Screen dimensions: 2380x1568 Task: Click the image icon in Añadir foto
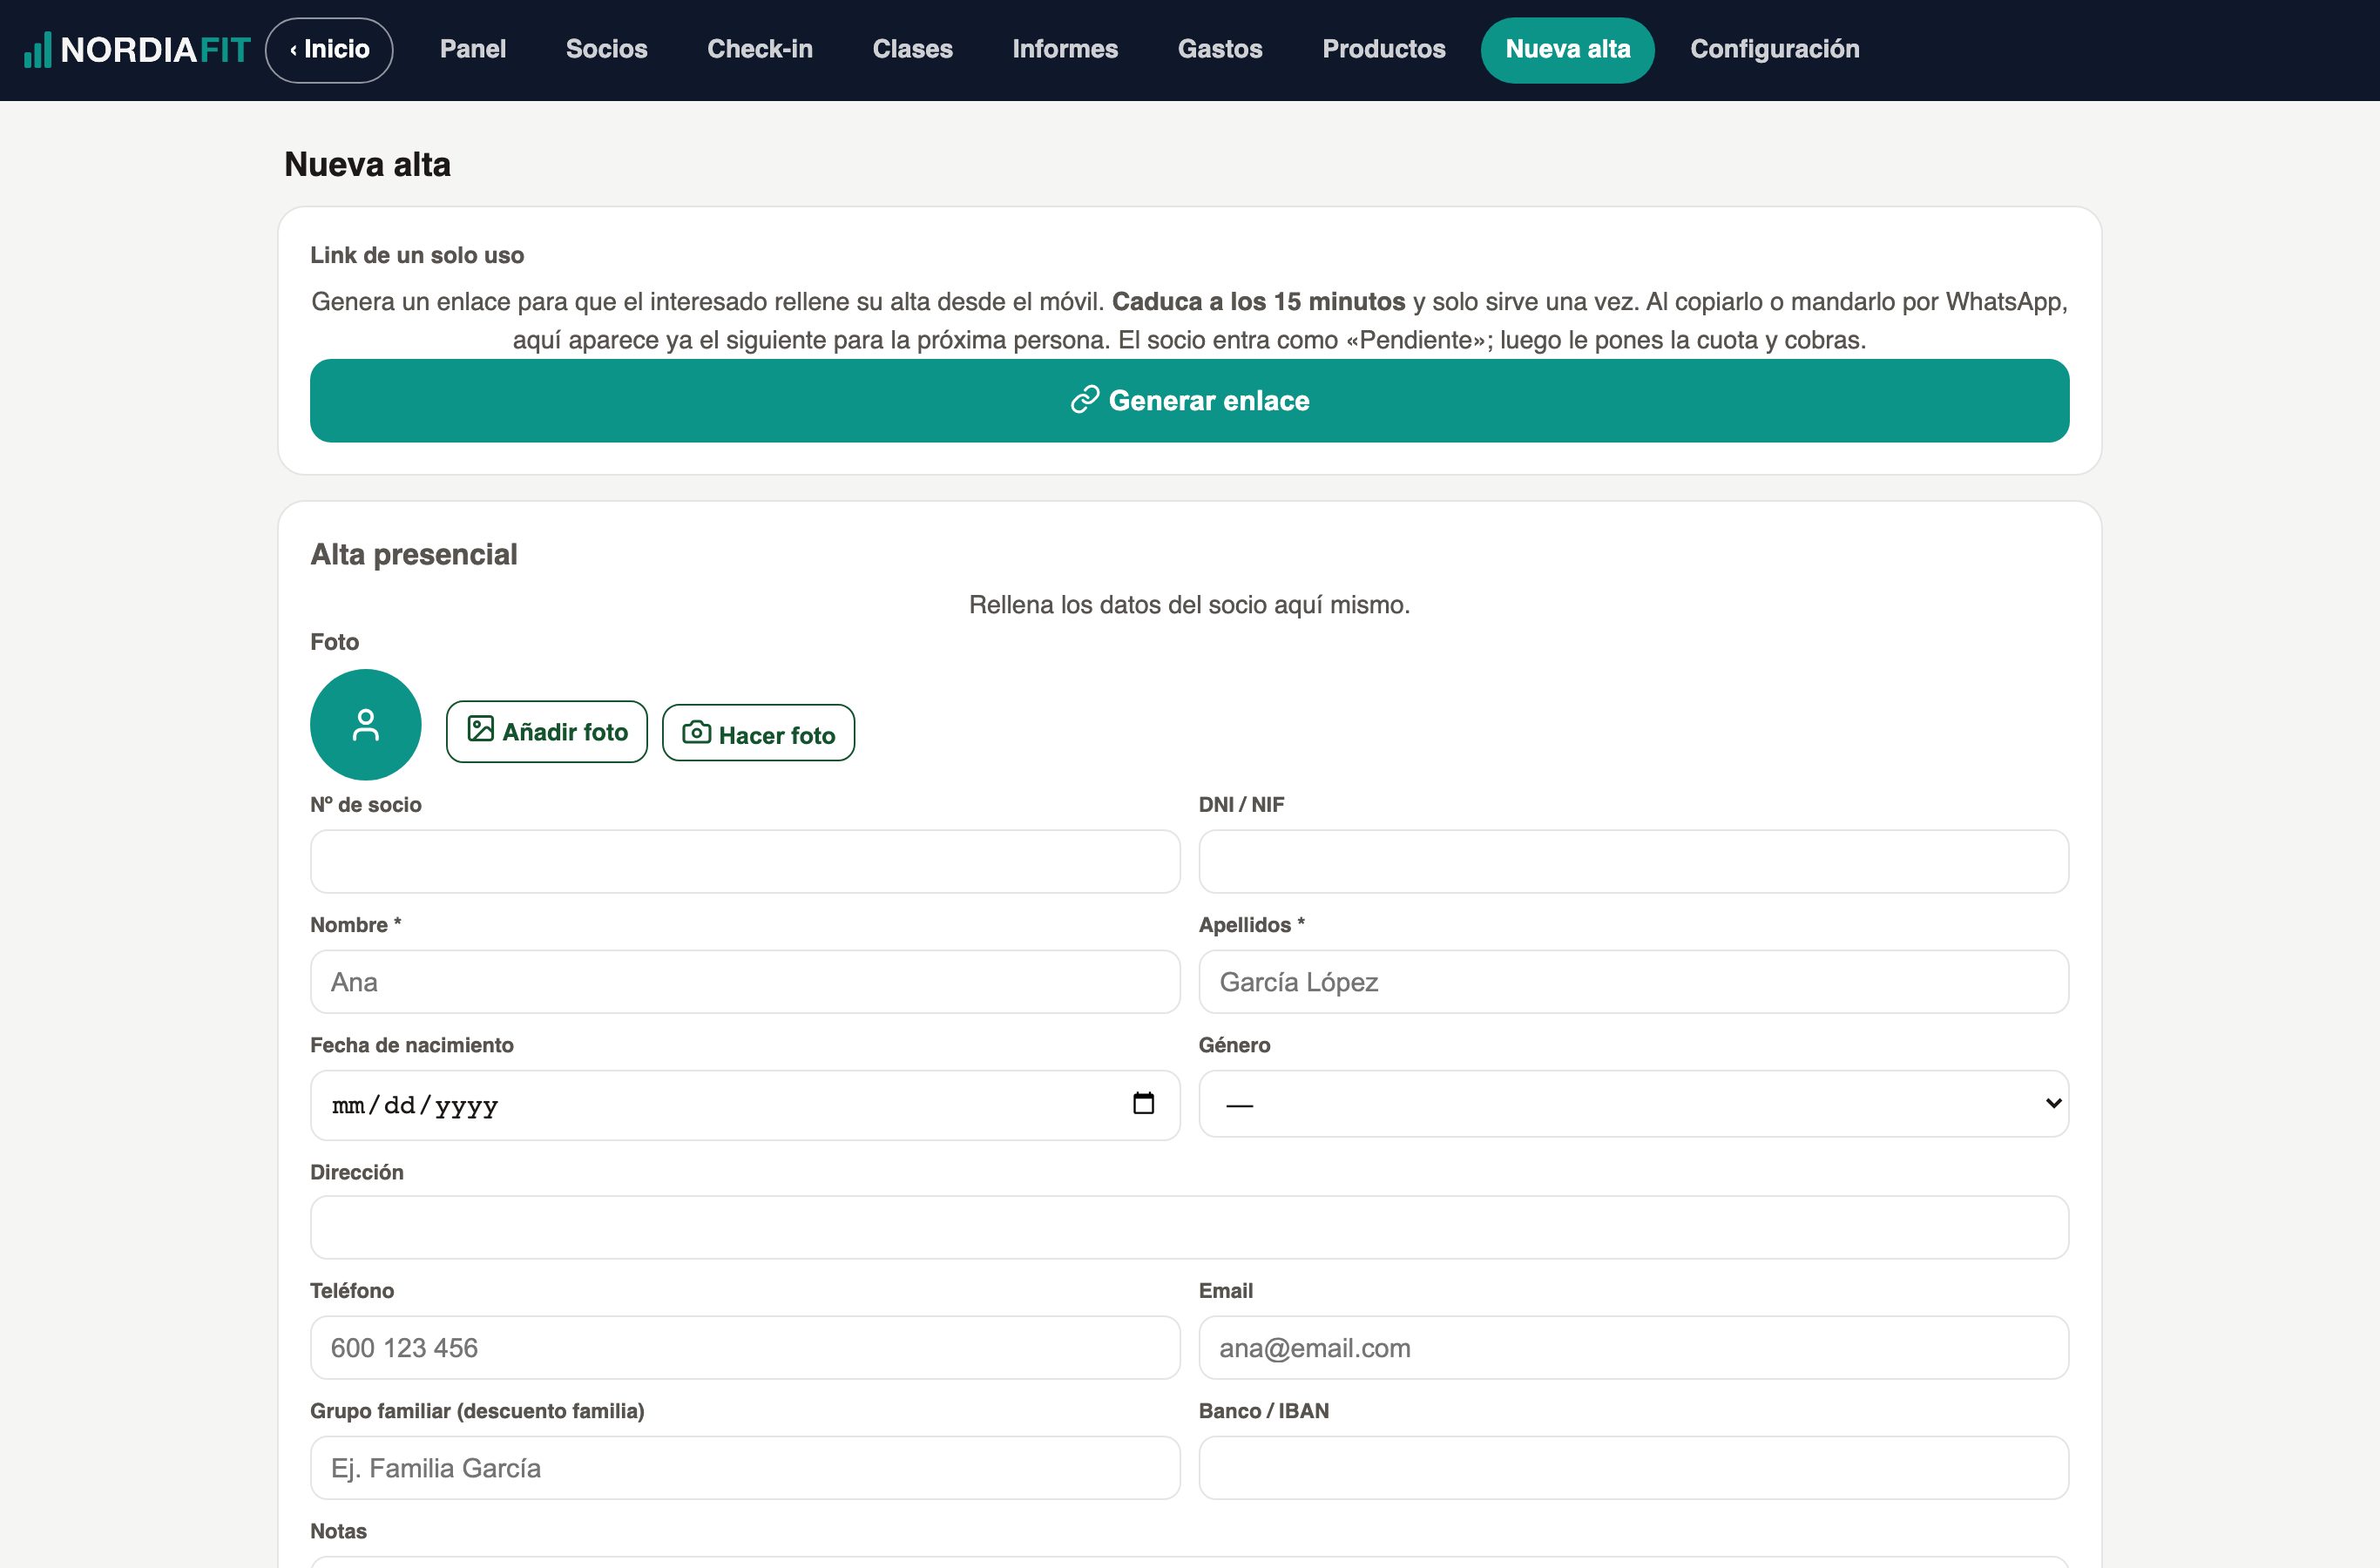click(x=481, y=730)
